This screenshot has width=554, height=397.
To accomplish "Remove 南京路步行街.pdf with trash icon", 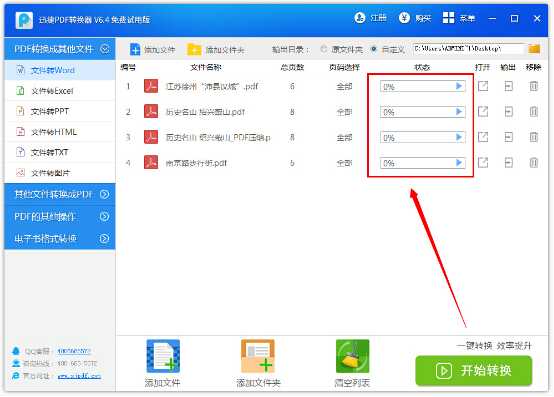I will coord(534,162).
